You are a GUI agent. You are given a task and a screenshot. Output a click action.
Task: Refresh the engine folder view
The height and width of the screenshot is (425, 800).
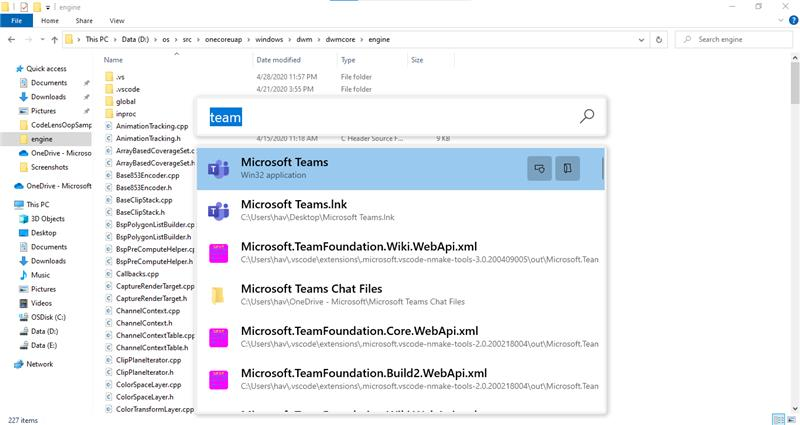pos(659,39)
